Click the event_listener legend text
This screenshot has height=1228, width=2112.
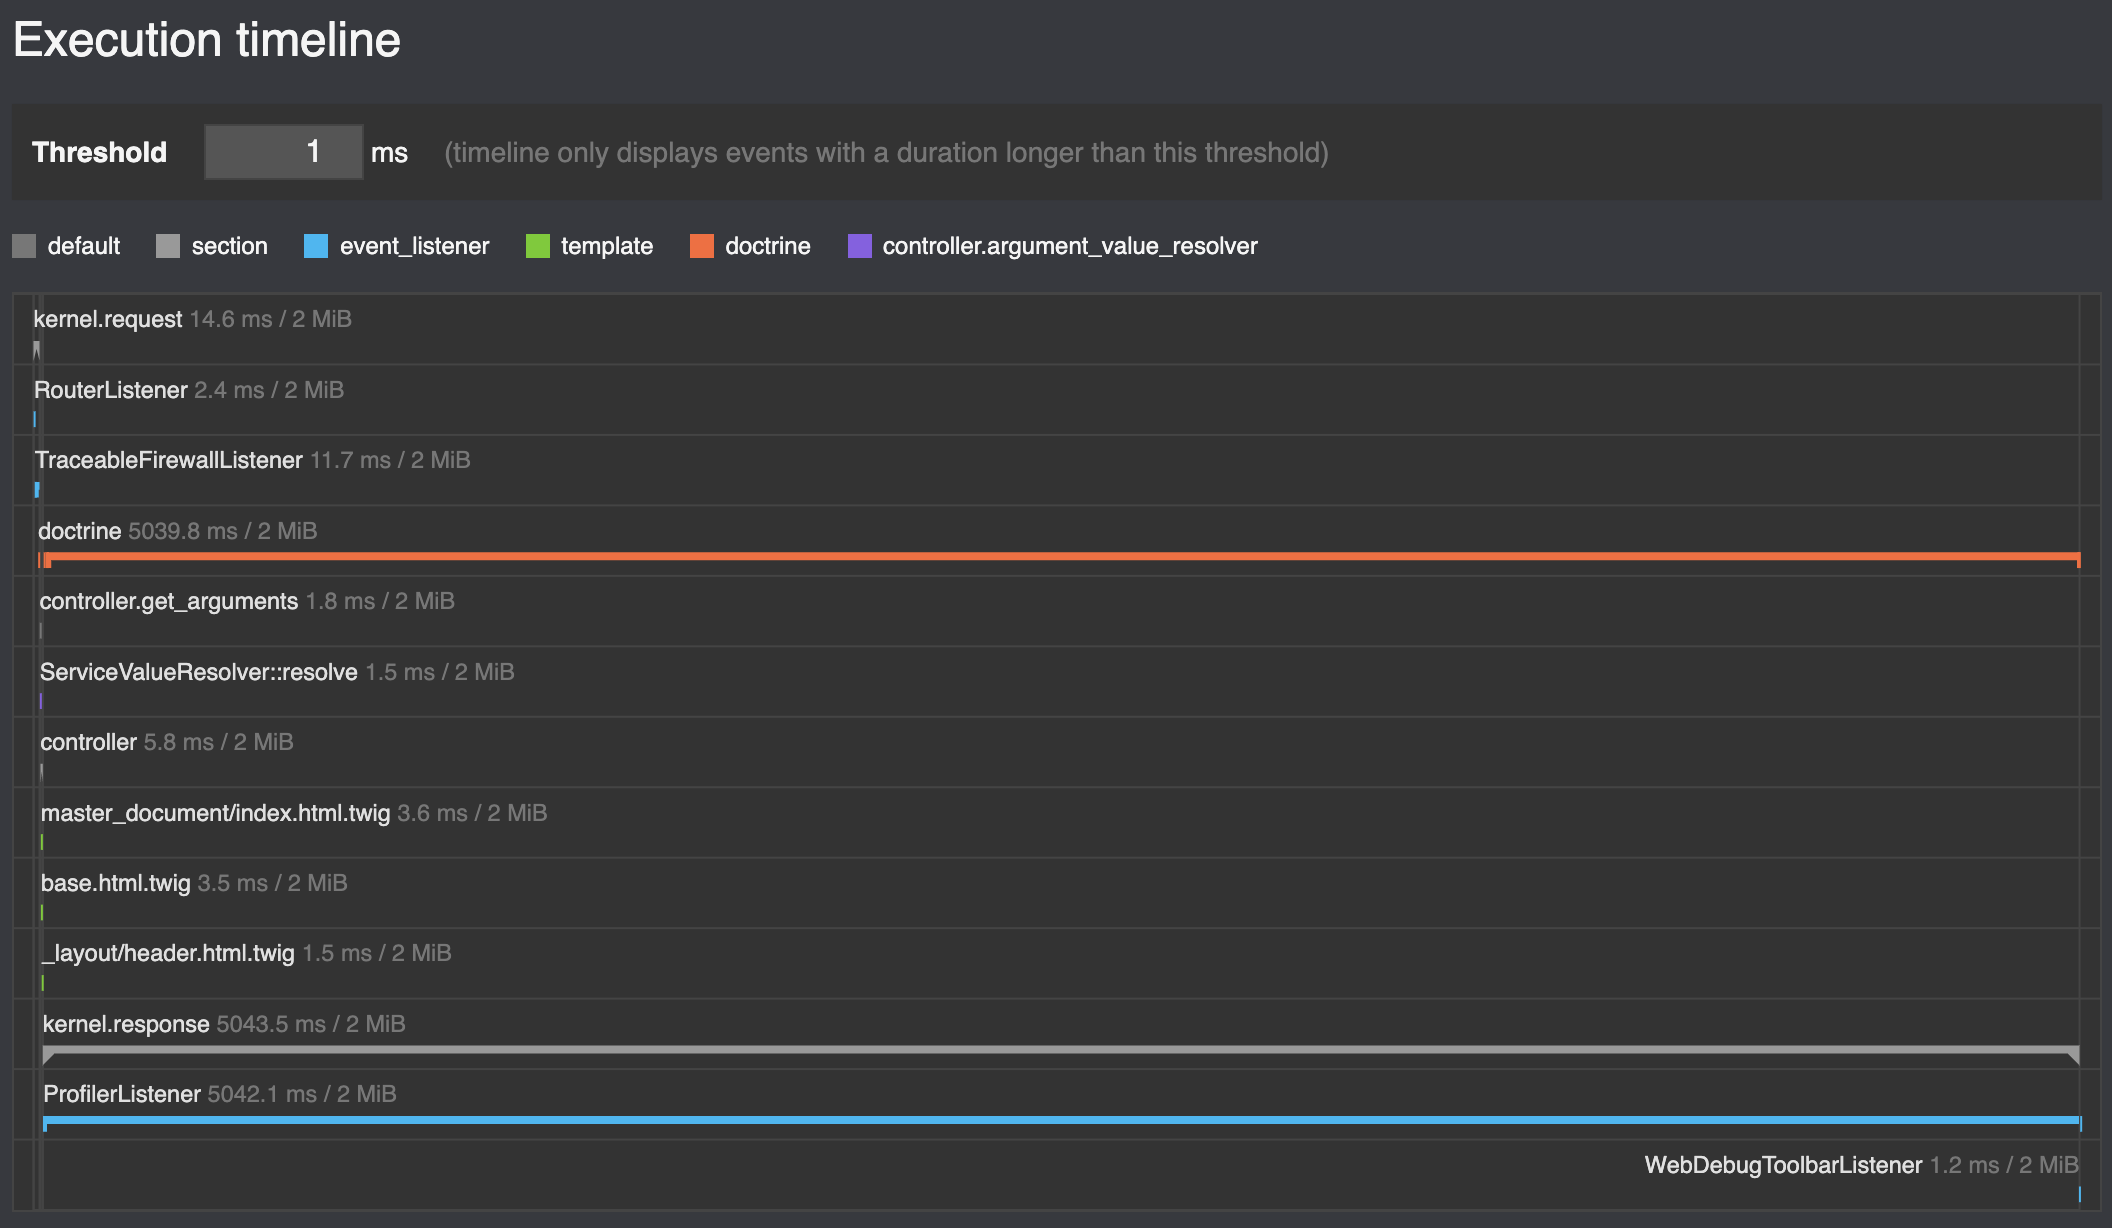pyautogui.click(x=415, y=246)
